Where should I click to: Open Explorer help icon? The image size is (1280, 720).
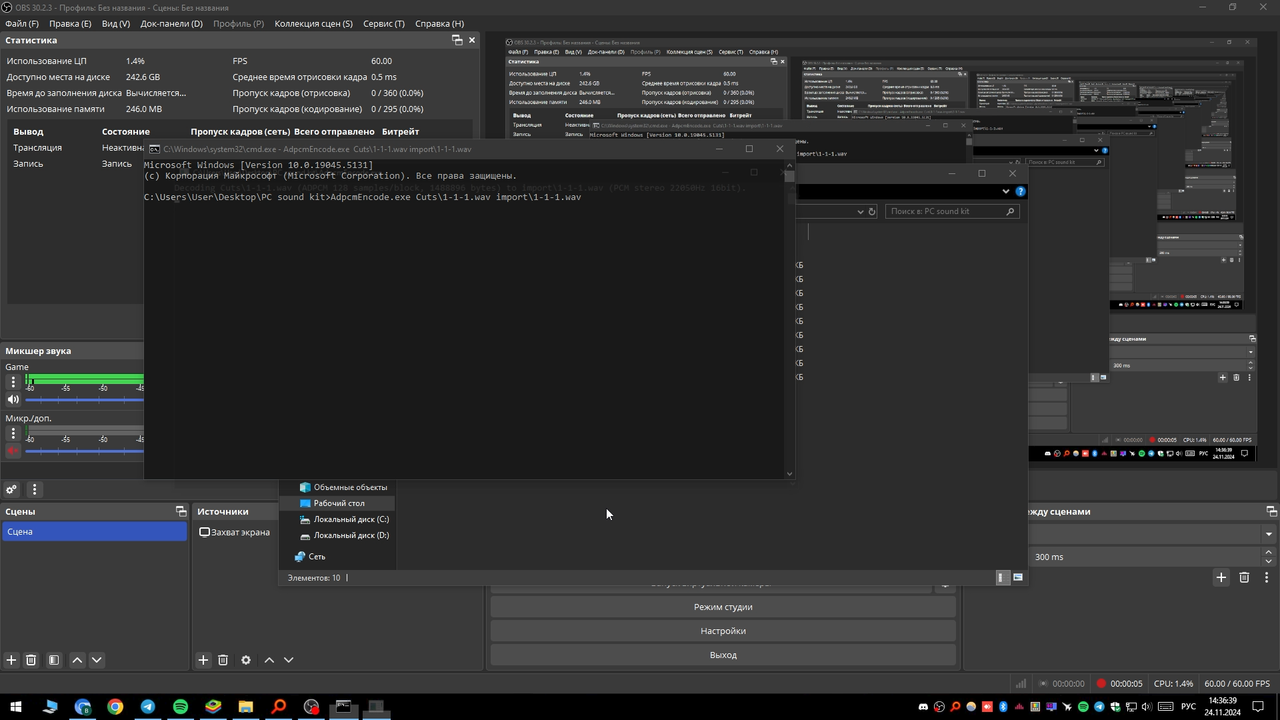[1020, 191]
